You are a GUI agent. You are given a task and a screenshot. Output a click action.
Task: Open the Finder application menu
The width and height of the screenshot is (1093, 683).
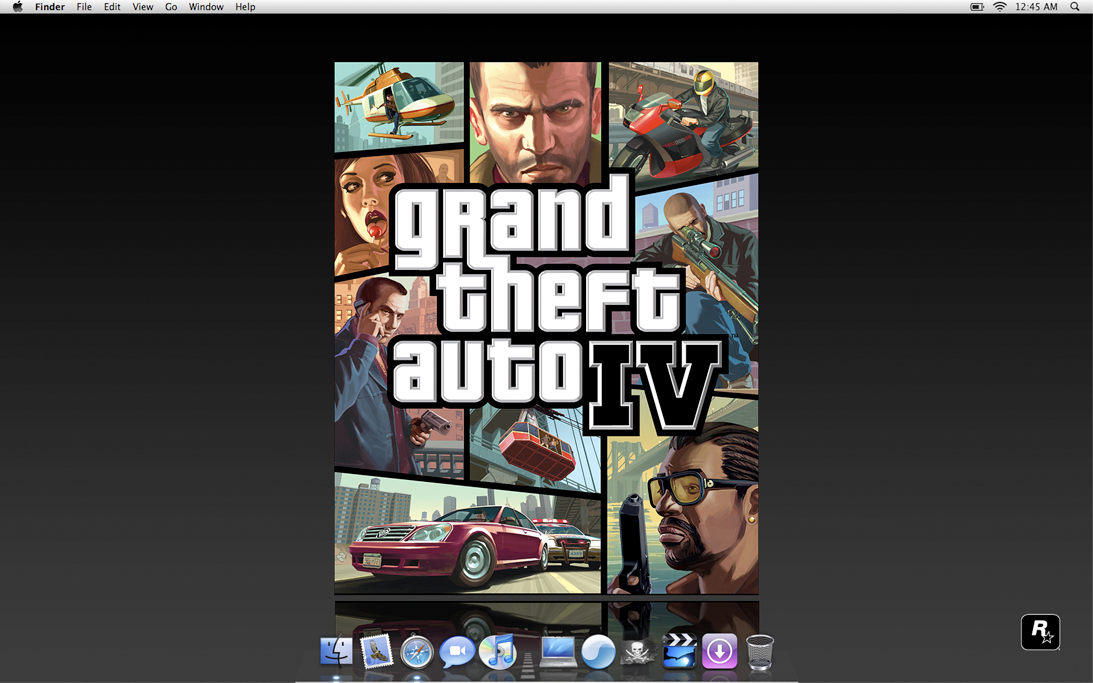tap(49, 7)
